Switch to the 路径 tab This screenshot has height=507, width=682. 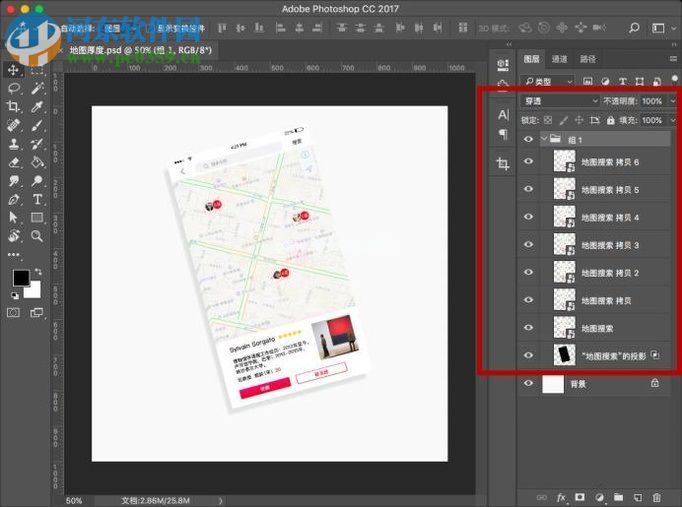click(x=588, y=59)
